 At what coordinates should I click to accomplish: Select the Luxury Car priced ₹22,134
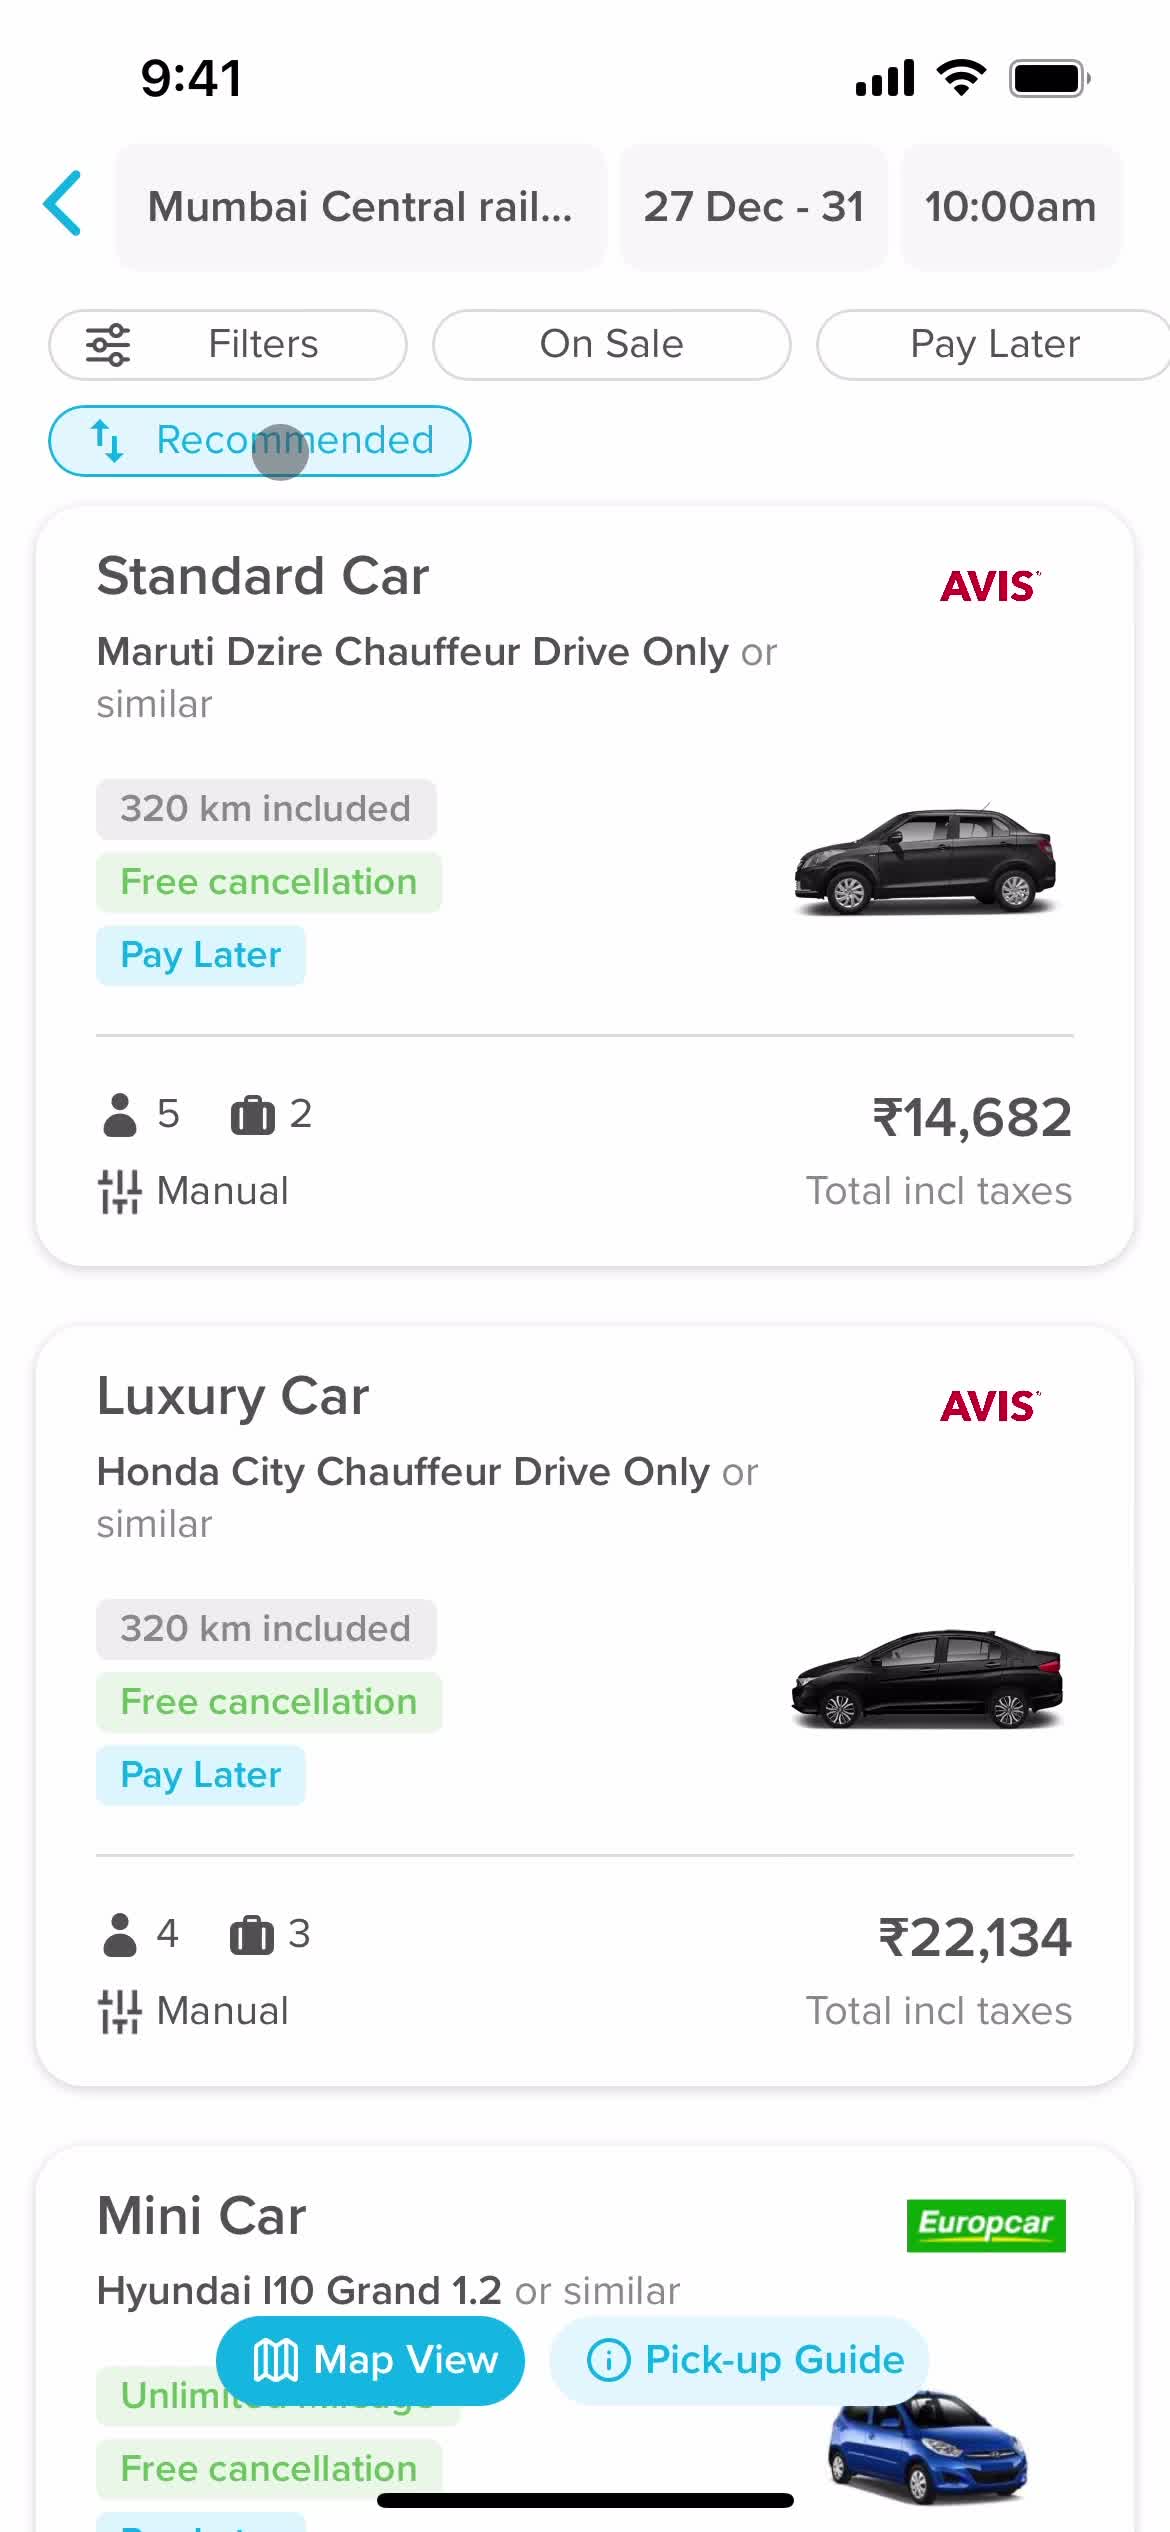[585, 1706]
